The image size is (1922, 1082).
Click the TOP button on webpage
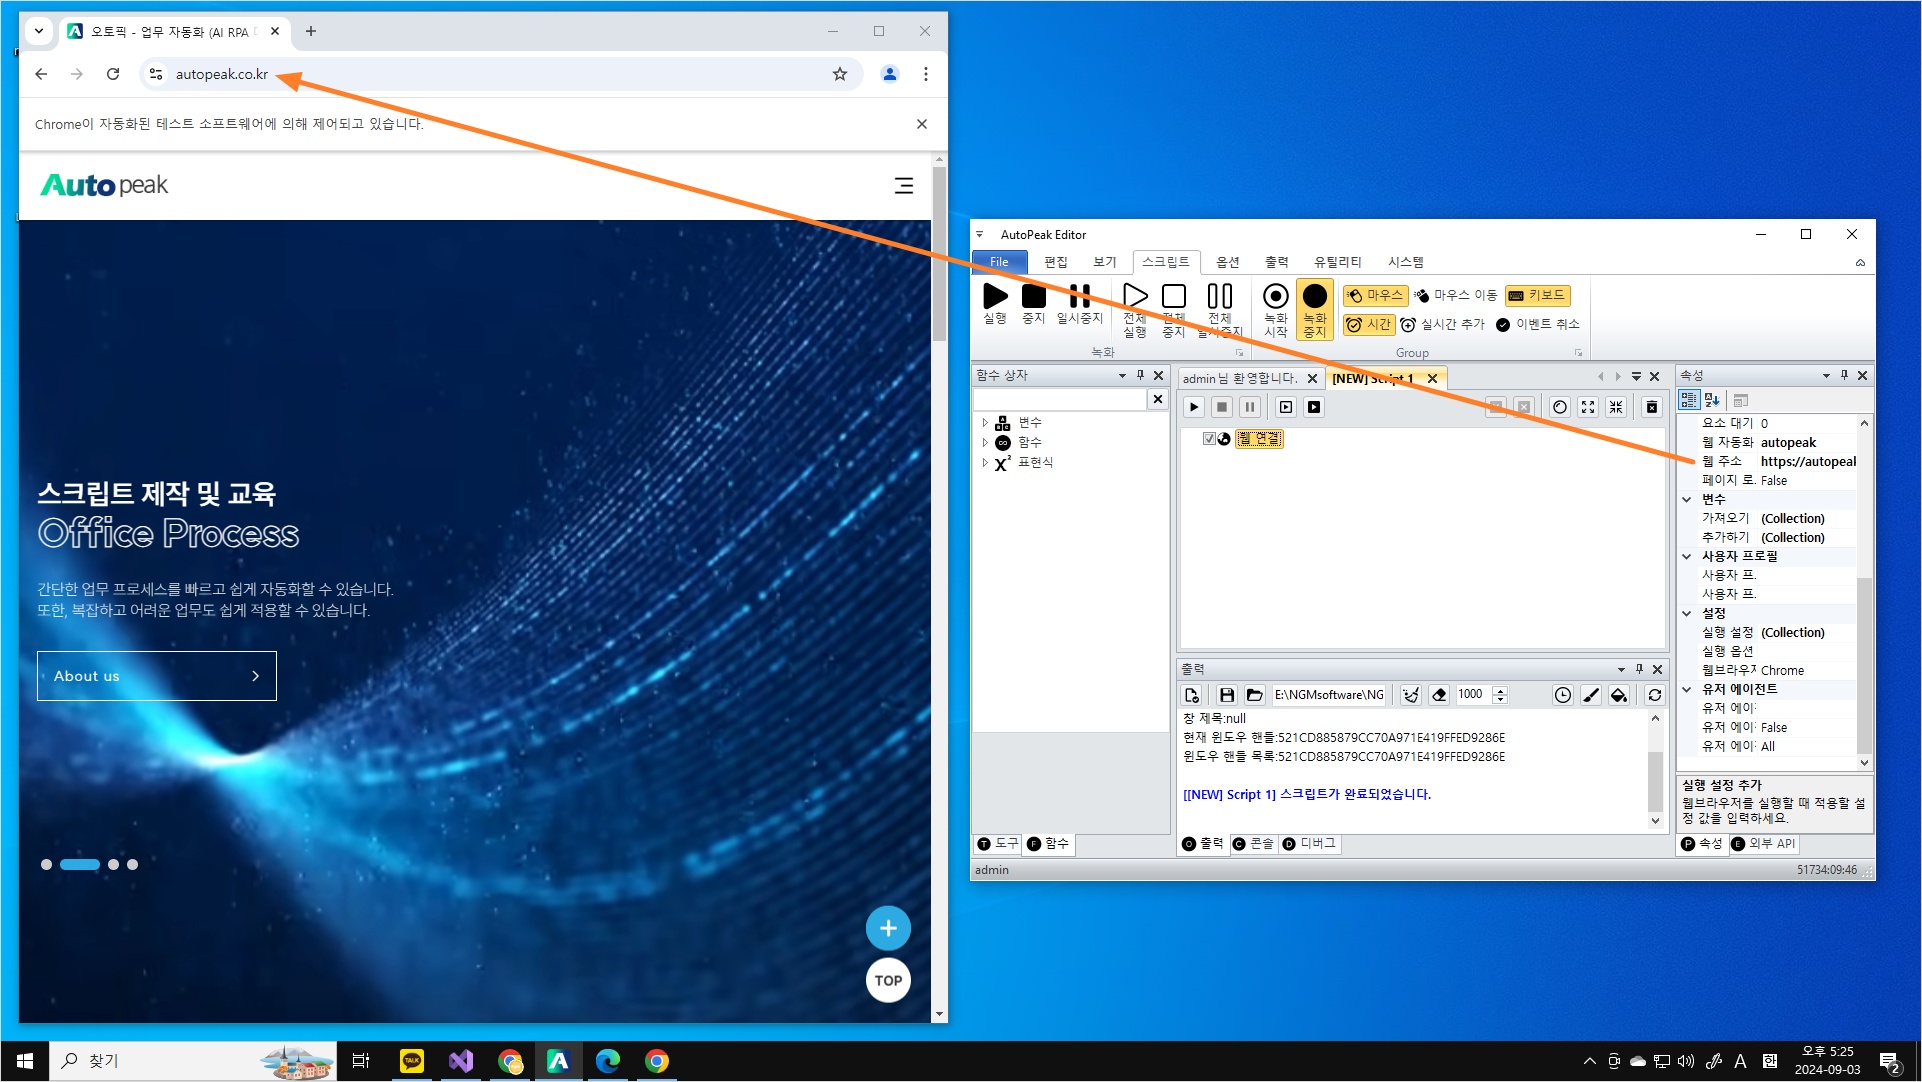[888, 981]
